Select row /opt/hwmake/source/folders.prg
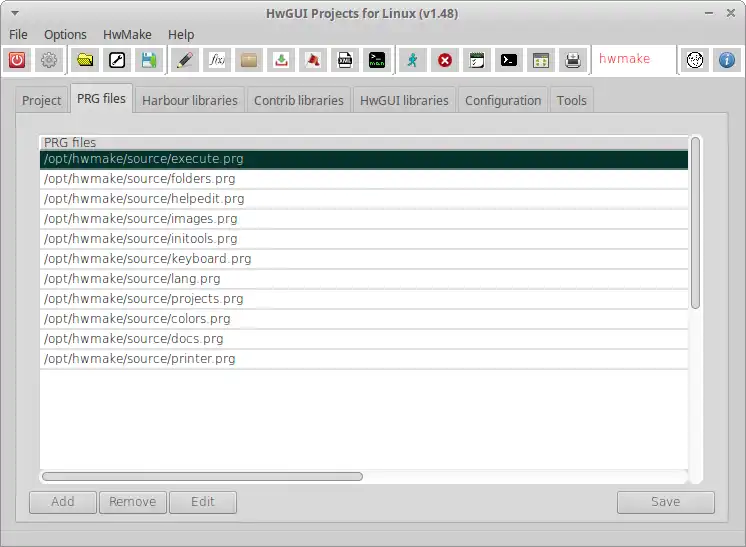746x547 pixels. (363, 179)
